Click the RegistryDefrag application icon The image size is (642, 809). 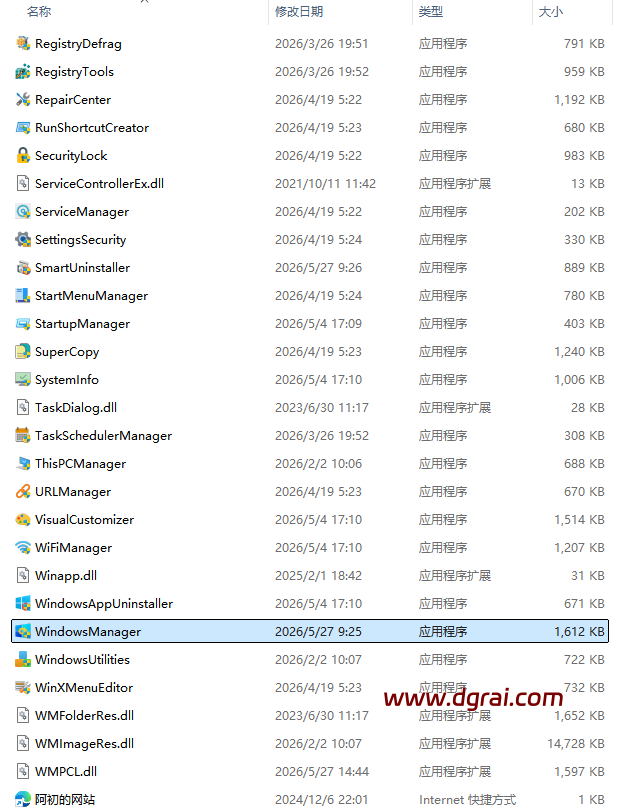(x=23, y=43)
